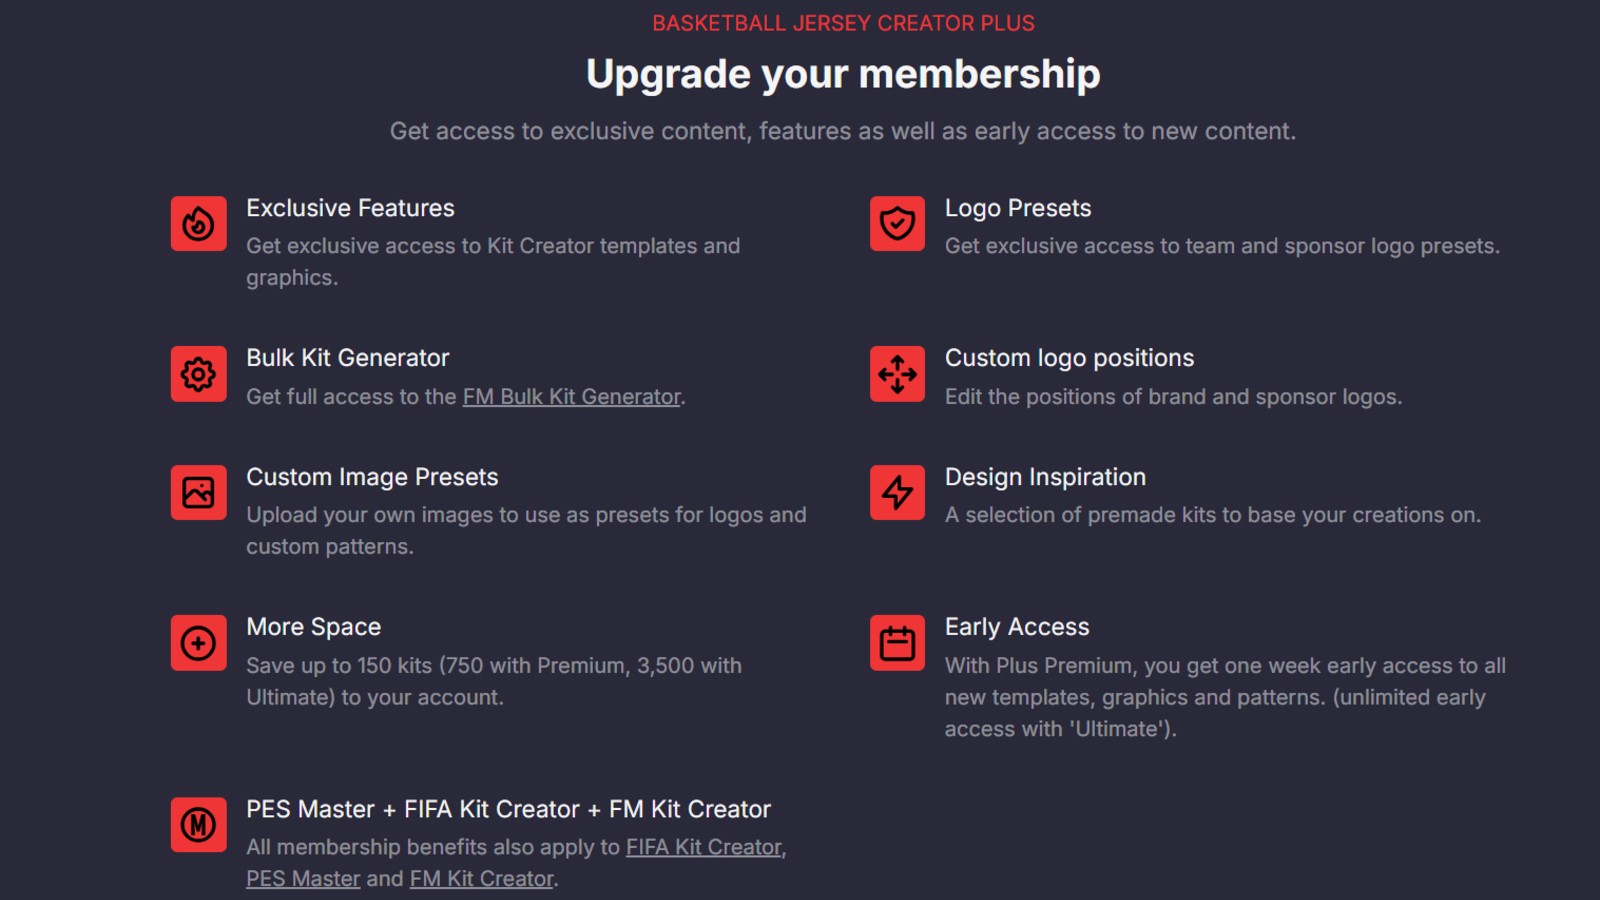Click the move arrows icon for Custom logo positions

(x=897, y=374)
